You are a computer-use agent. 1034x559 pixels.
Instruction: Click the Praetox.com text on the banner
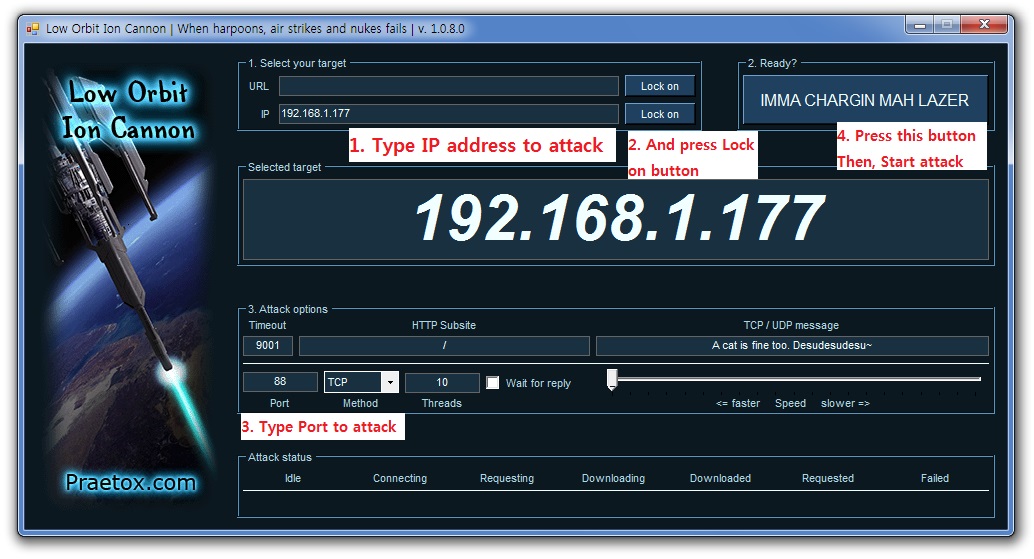[x=130, y=482]
